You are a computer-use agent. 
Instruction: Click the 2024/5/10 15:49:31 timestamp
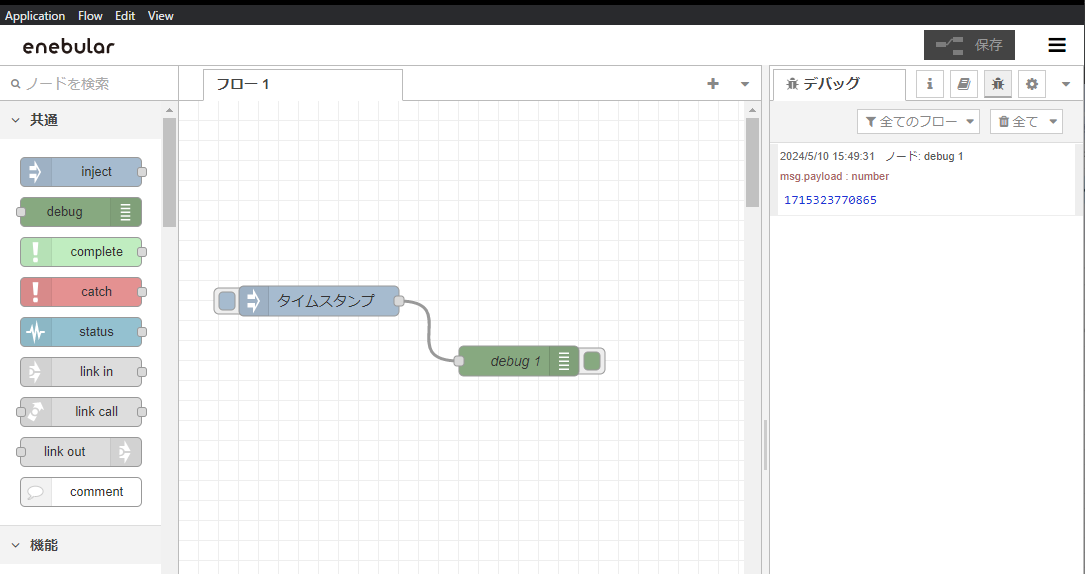click(828, 156)
